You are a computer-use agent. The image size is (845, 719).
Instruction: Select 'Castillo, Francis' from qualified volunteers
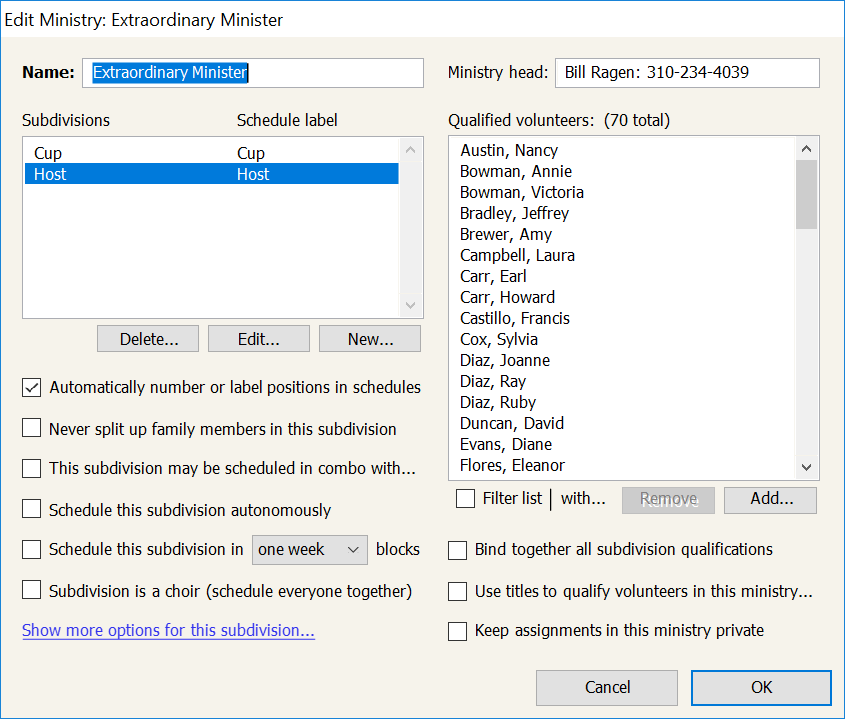point(515,318)
